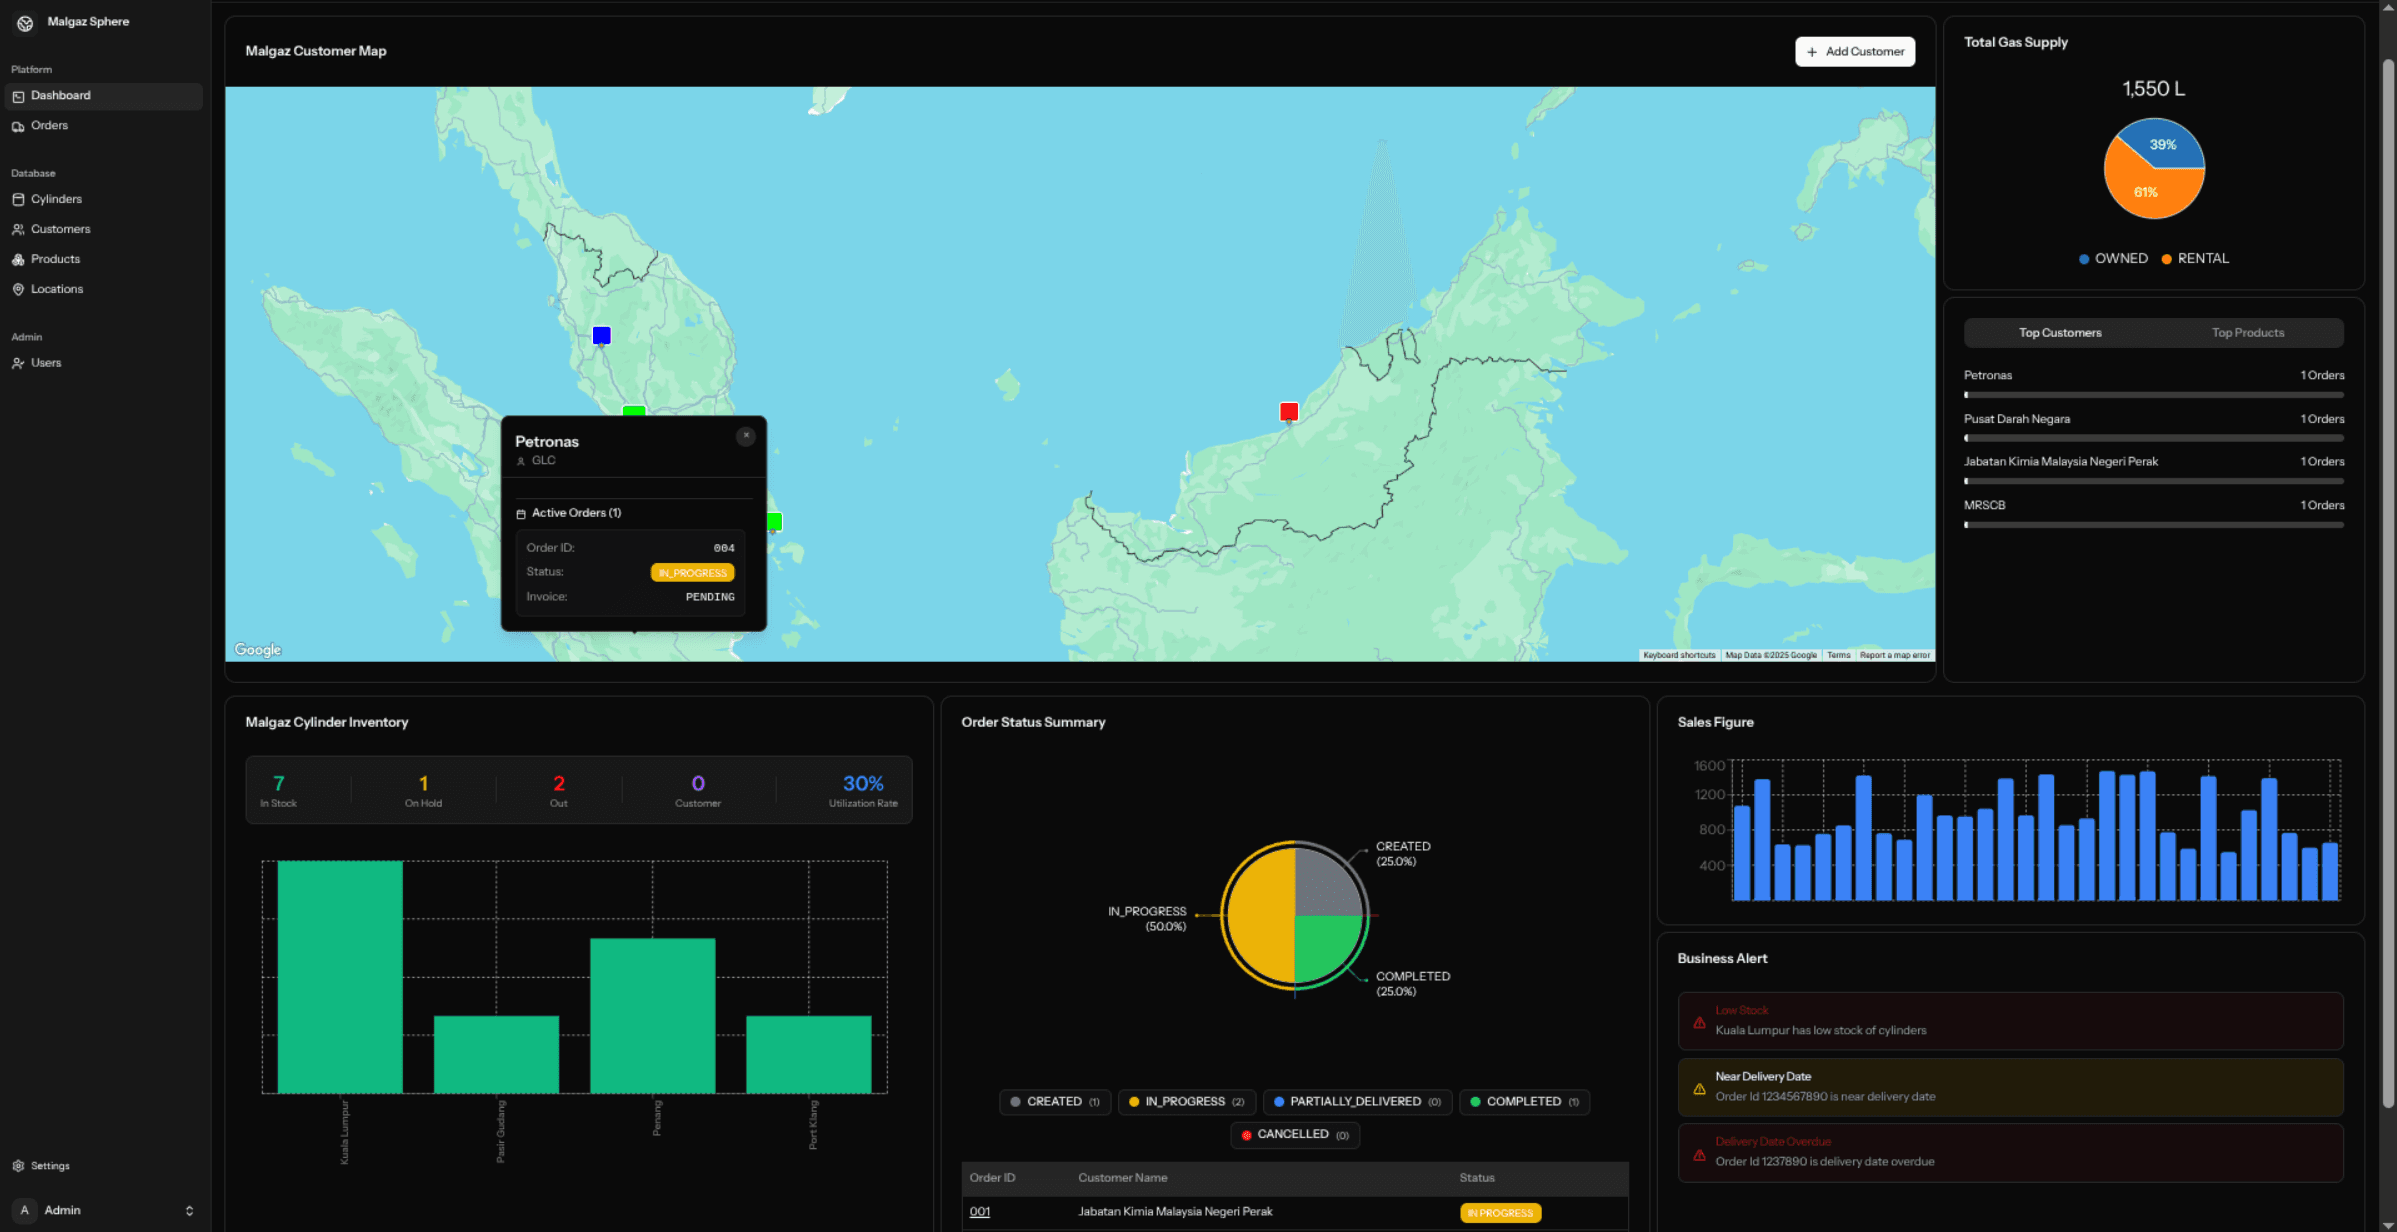Click the Add Customer button
2397x1232 pixels.
coord(1854,51)
